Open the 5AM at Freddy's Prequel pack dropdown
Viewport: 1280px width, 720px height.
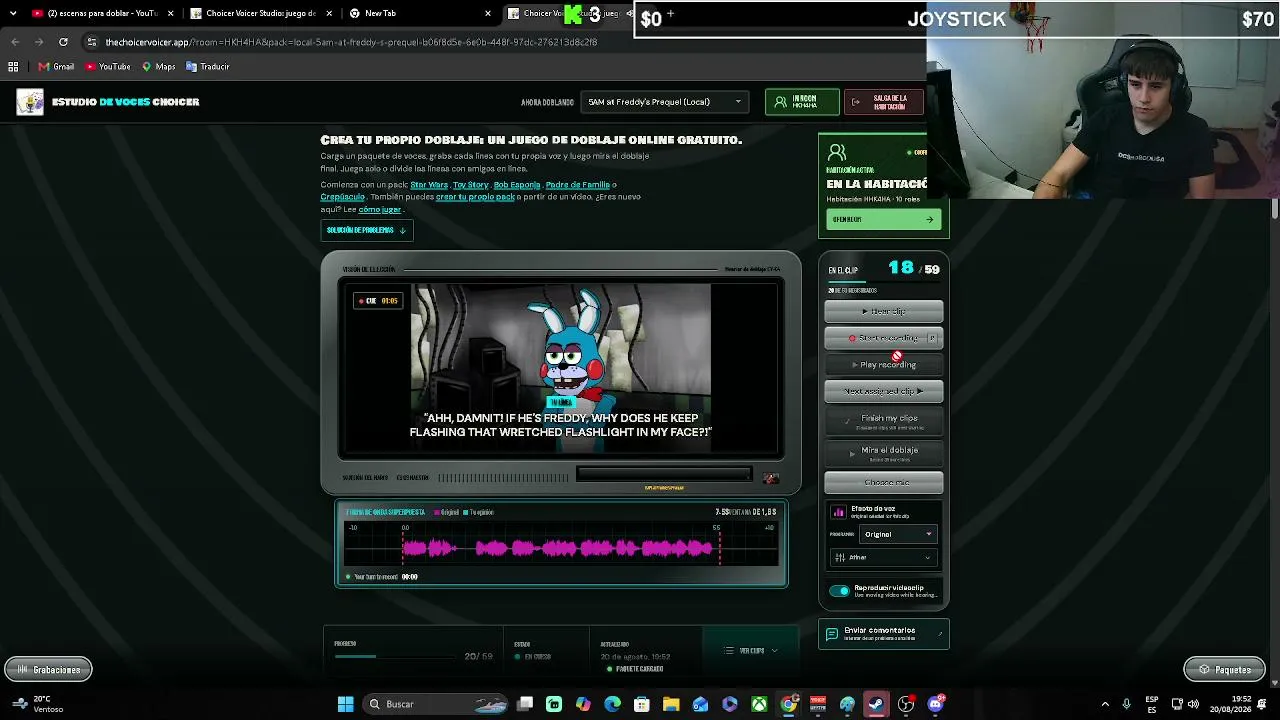pos(664,102)
